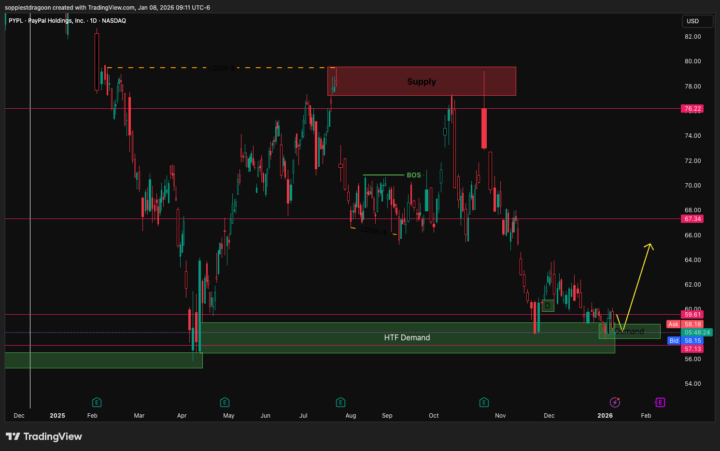Click the Jun label on time axis
Screen dimensions: 720x451
tap(265, 416)
